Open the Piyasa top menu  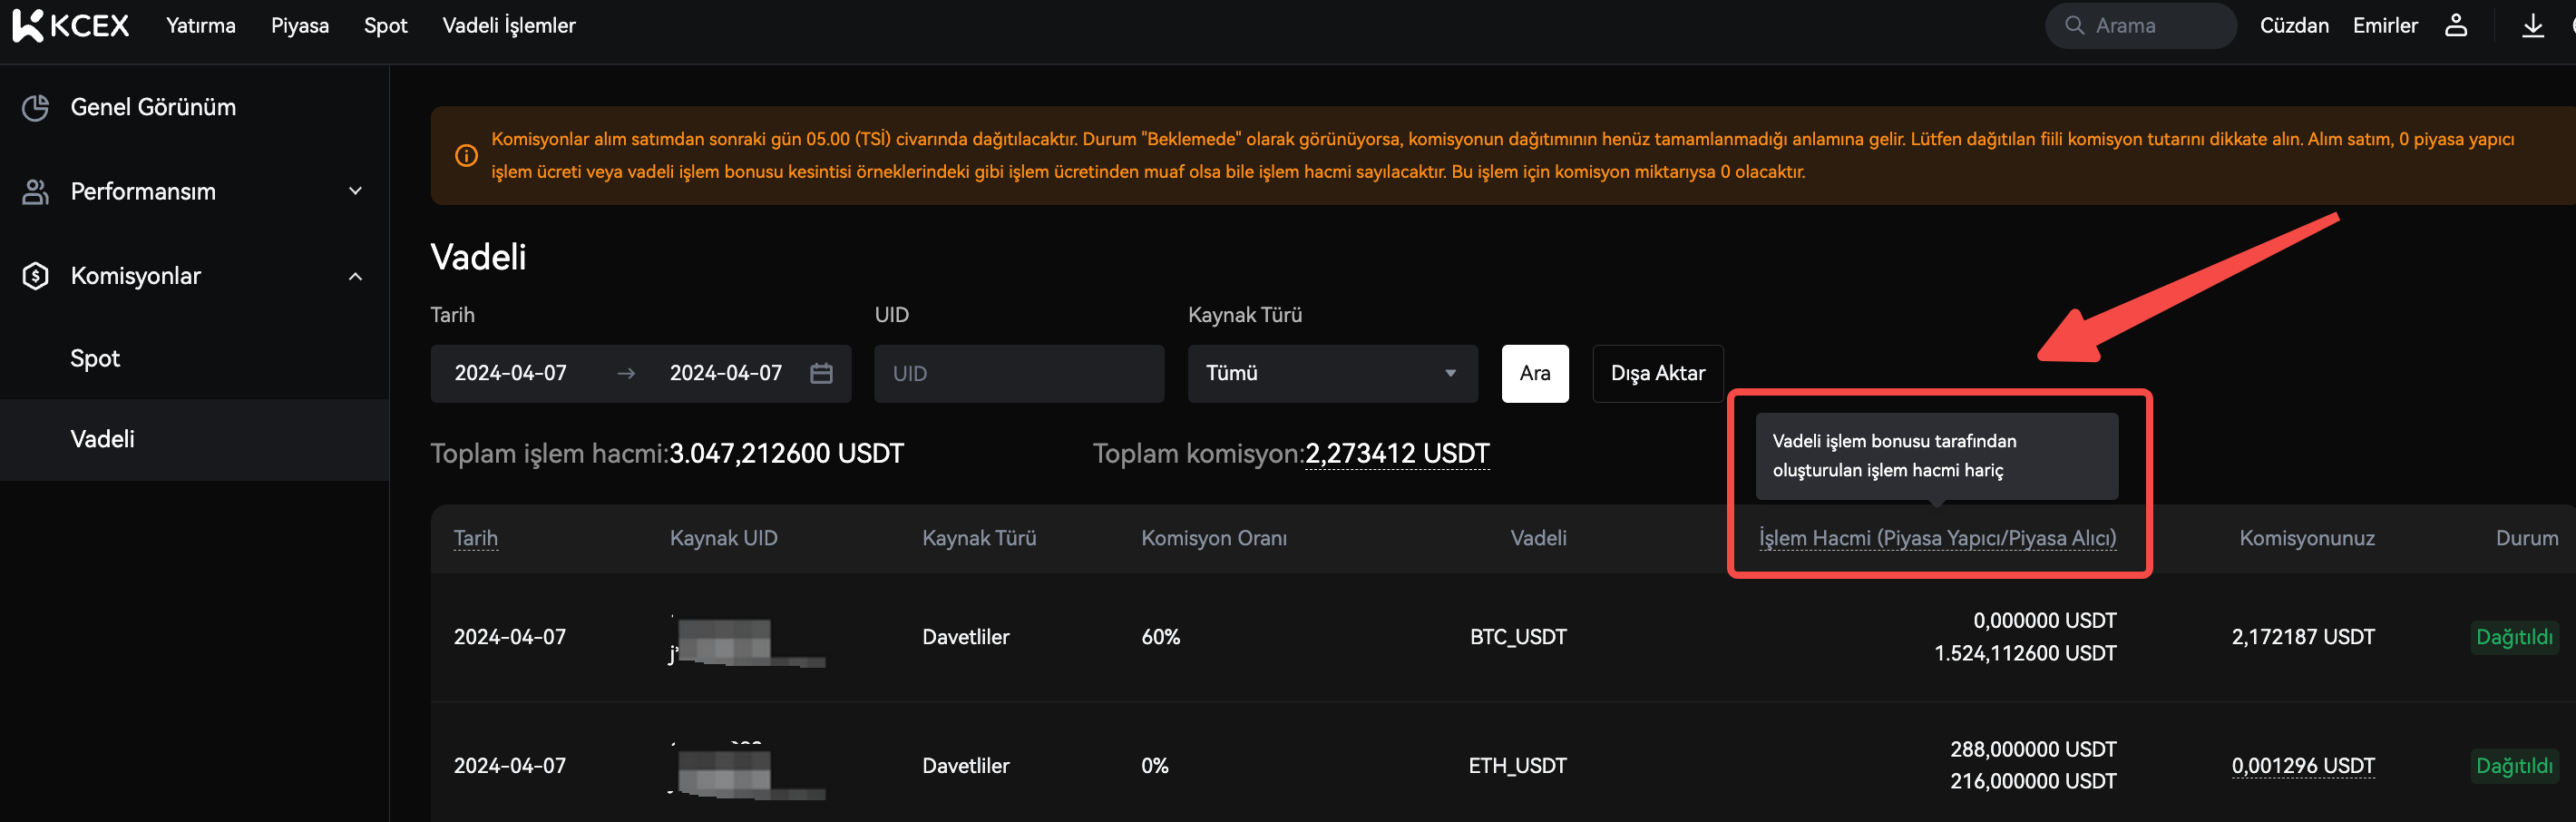(299, 26)
